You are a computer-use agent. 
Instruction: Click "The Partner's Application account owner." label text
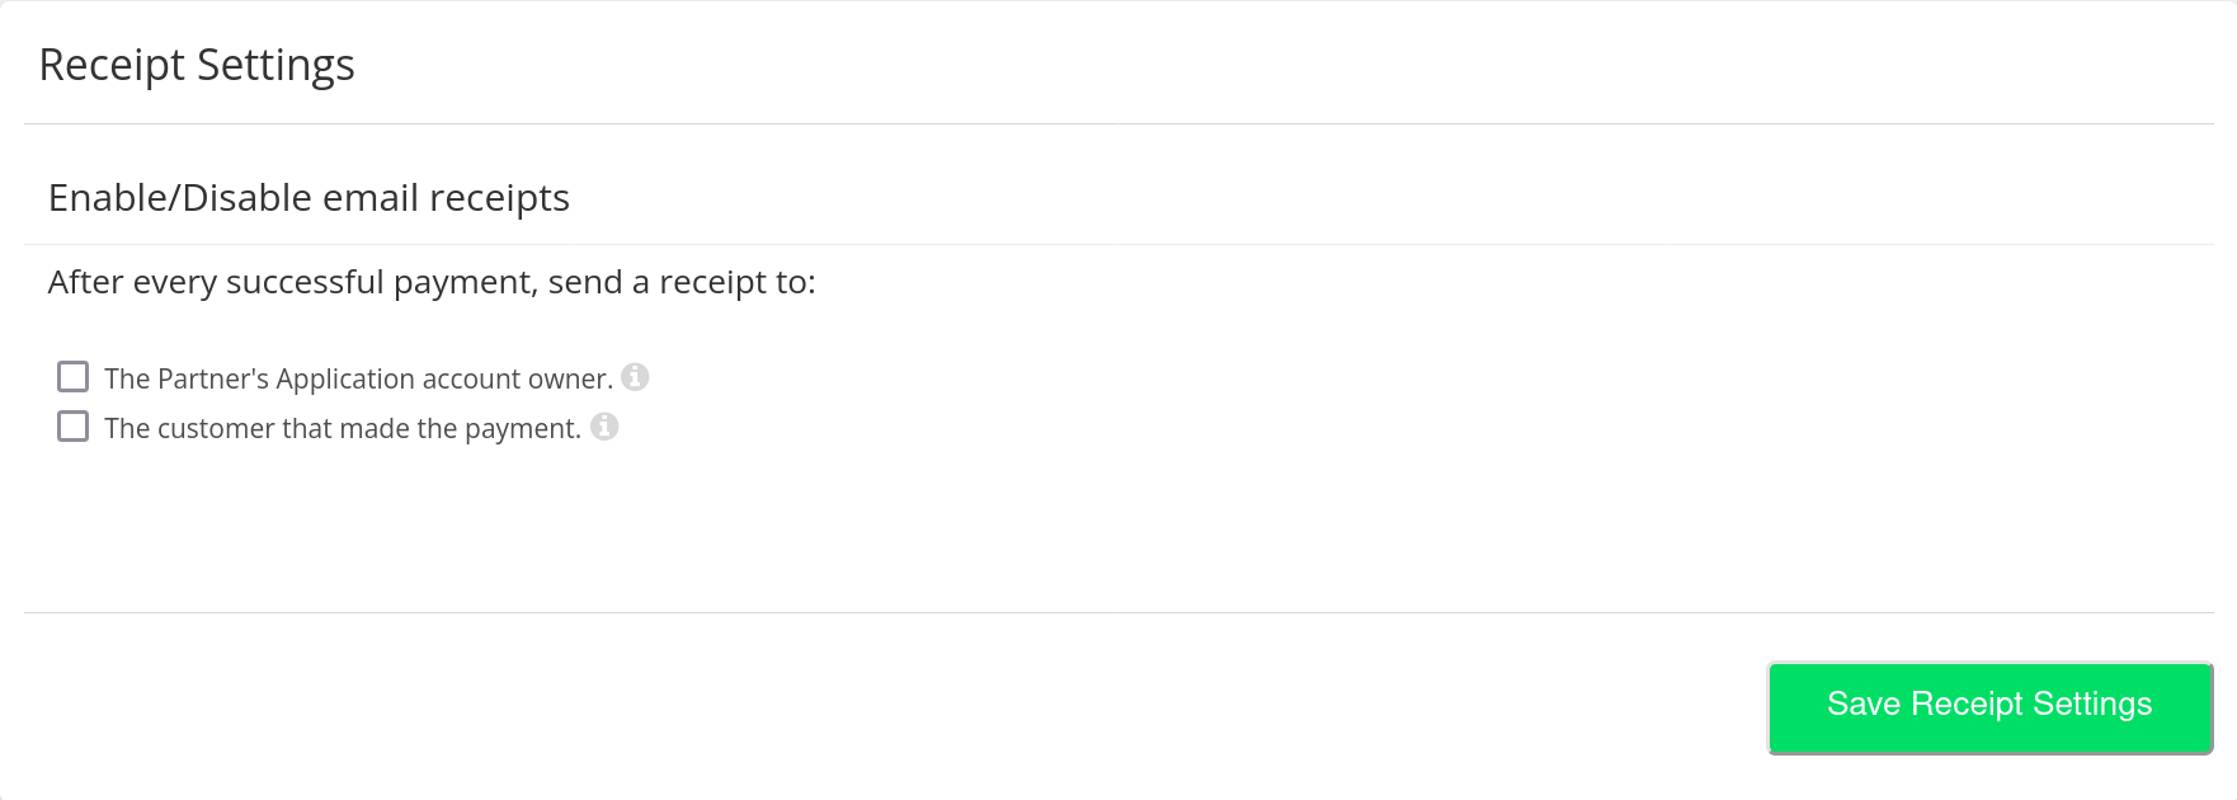coord(358,379)
